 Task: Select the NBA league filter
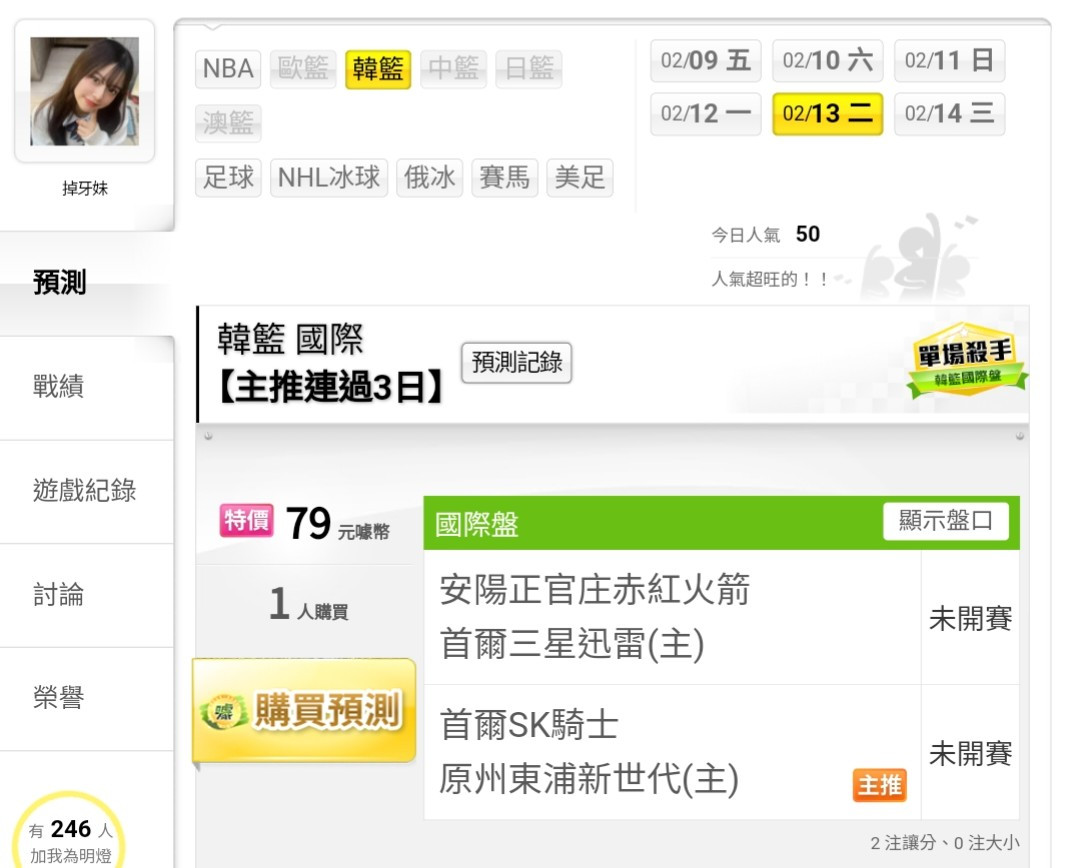pos(228,69)
